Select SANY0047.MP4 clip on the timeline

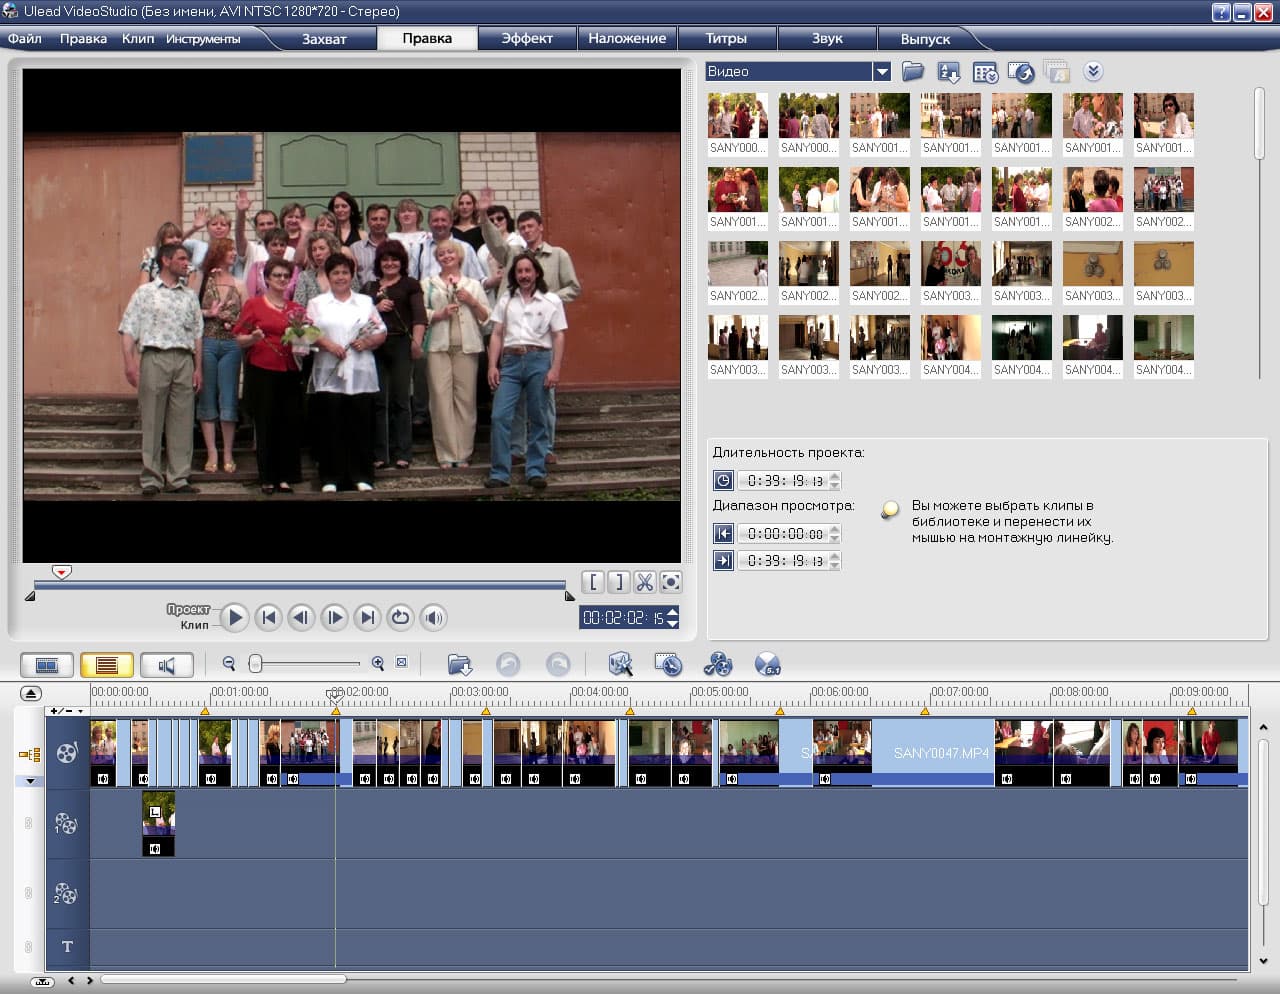938,752
